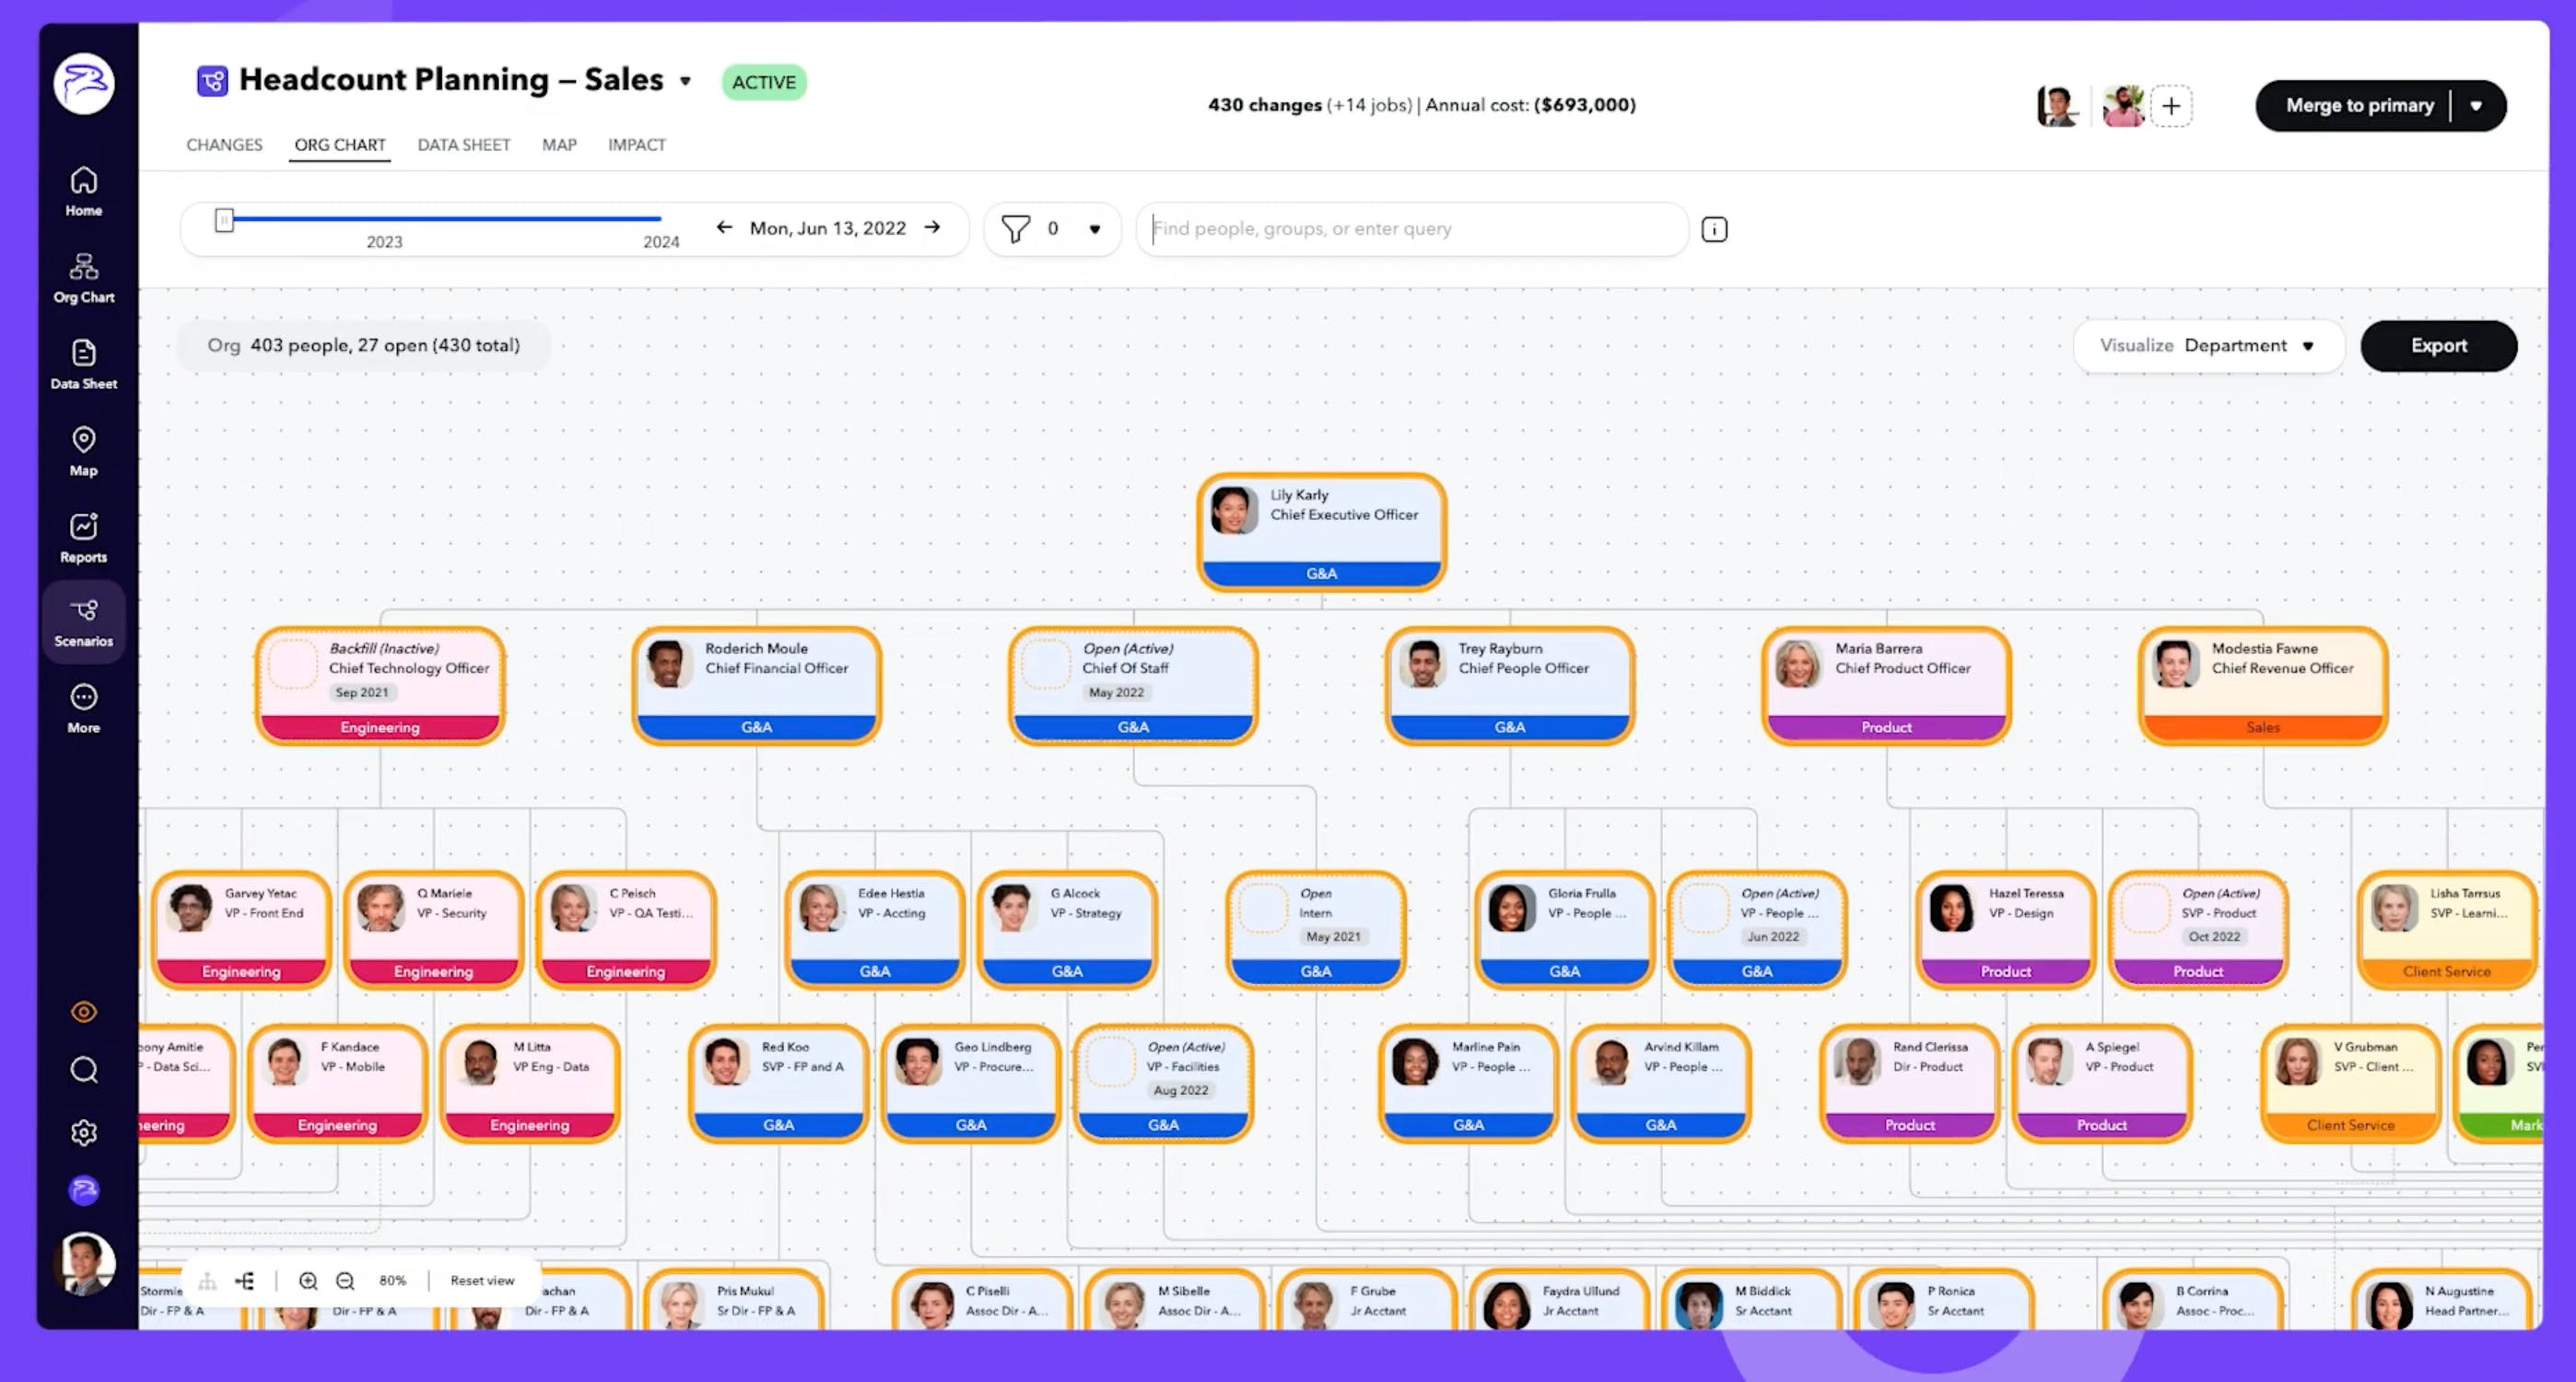Open the query info icon
The height and width of the screenshot is (1382, 2576).
point(1714,229)
